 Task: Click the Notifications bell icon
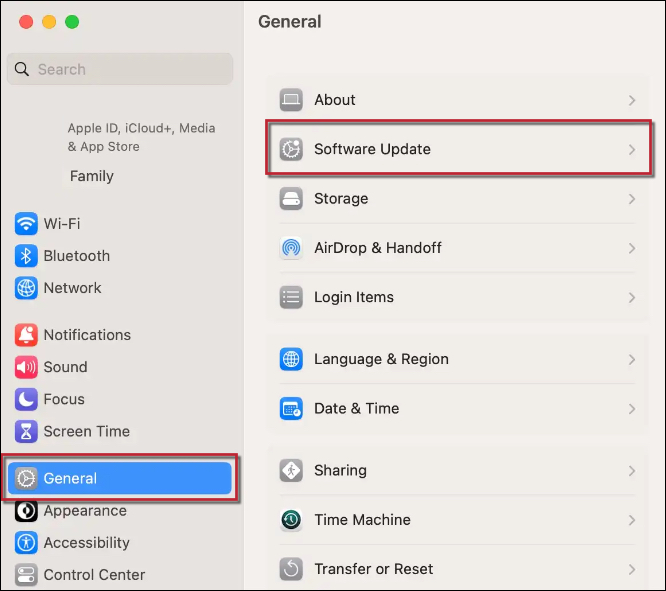click(26, 335)
